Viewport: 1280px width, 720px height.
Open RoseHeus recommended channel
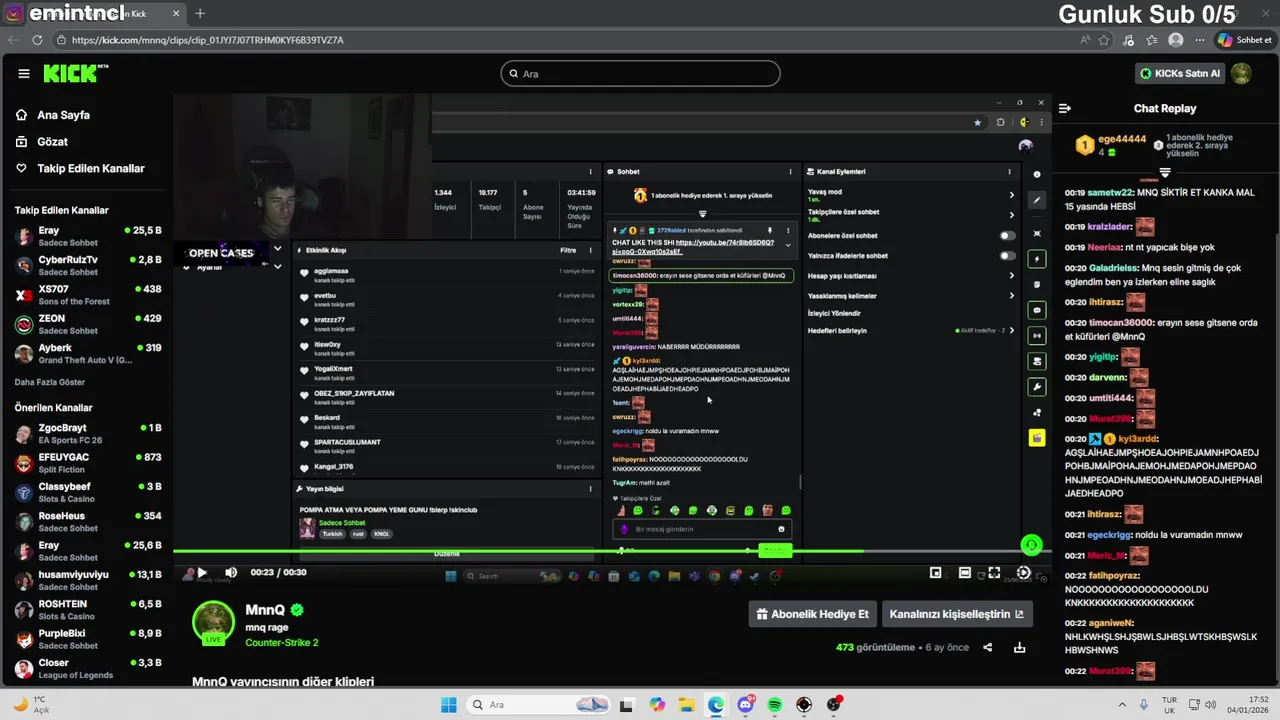point(88,522)
